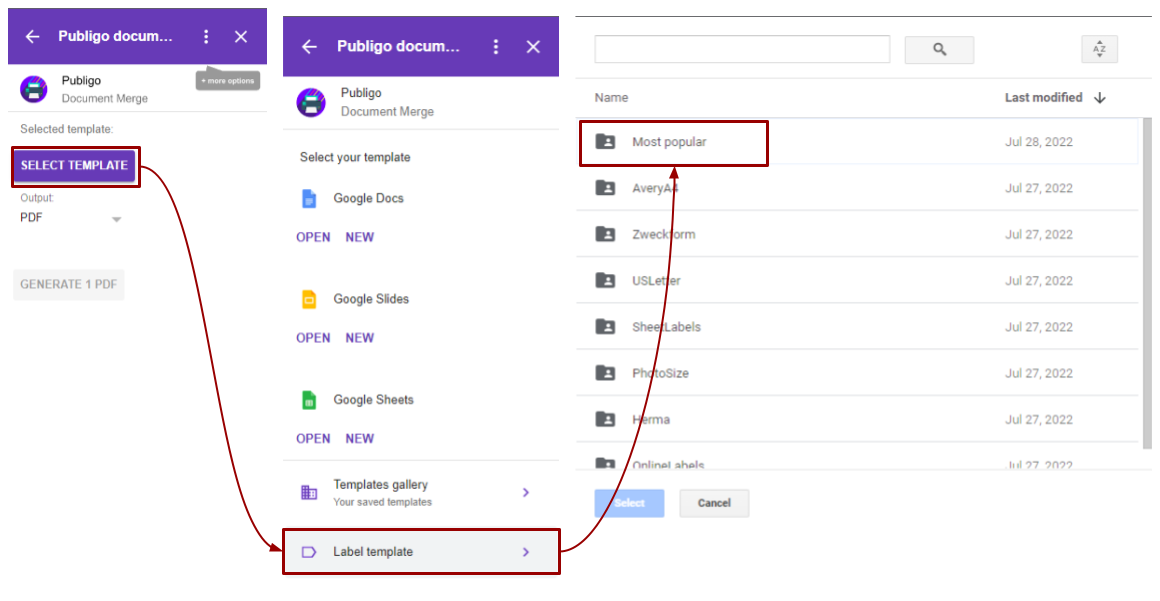
Task: Sort by Name column header
Action: coord(611,98)
